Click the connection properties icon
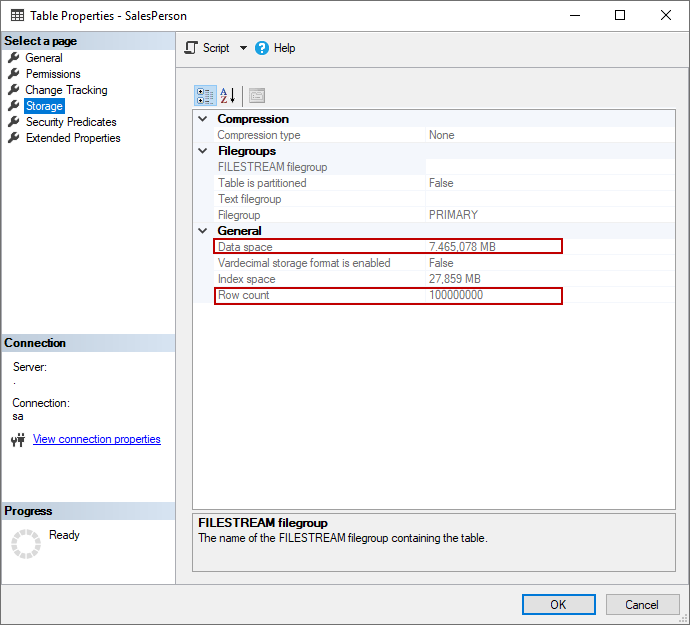The height and width of the screenshot is (625, 690). click(17, 440)
